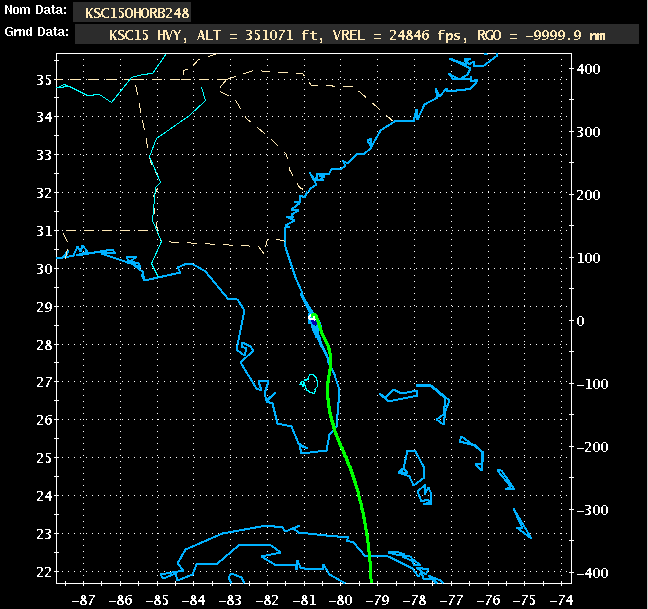This screenshot has width=648, height=609.
Task: Click latitude label 27 on the left axis
Action: tap(44, 382)
